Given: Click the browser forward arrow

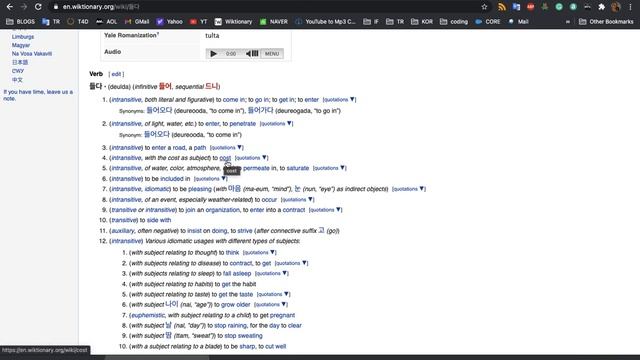Looking at the screenshot, I should click(24, 7).
